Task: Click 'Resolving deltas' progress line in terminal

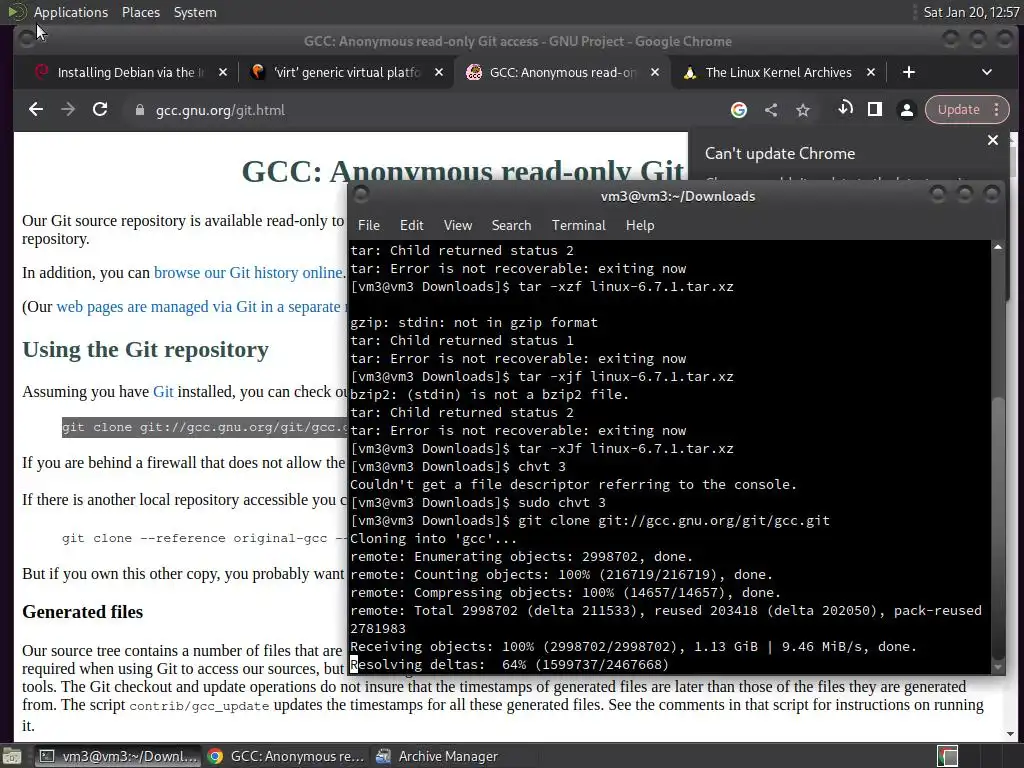Action: click(509, 665)
